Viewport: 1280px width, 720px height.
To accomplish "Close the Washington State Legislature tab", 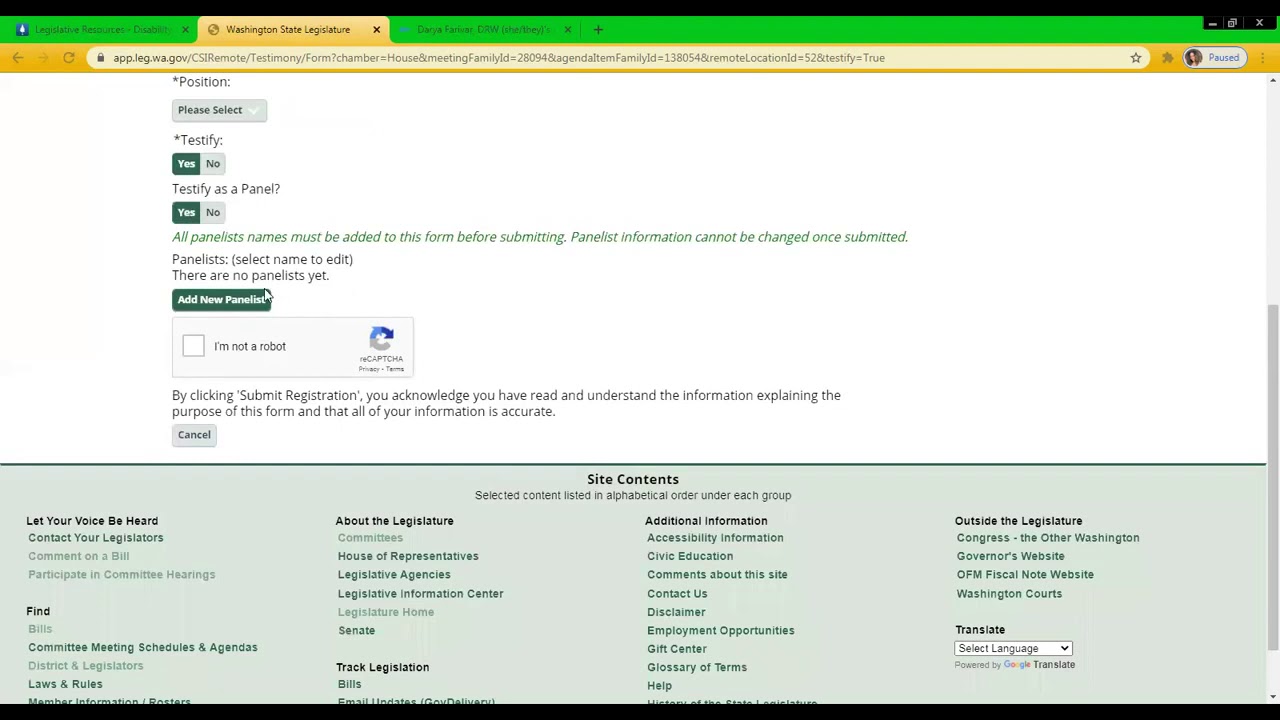I will click(x=376, y=29).
